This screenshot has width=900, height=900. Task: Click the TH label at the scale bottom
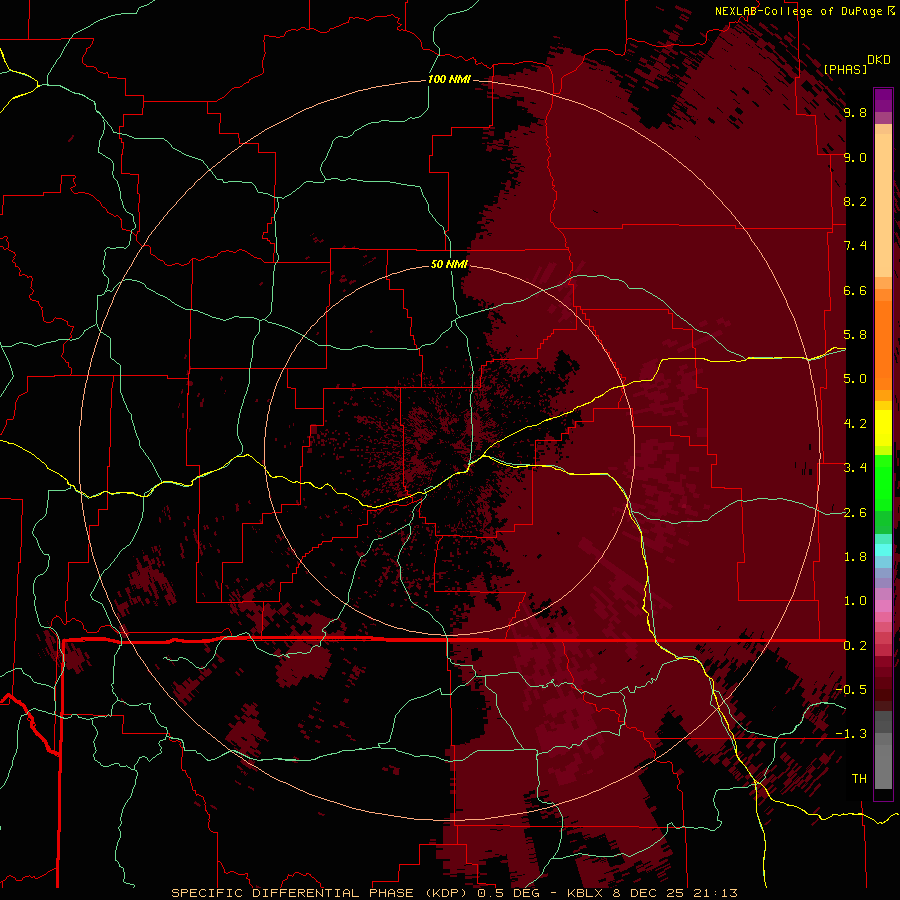[x=859, y=779]
